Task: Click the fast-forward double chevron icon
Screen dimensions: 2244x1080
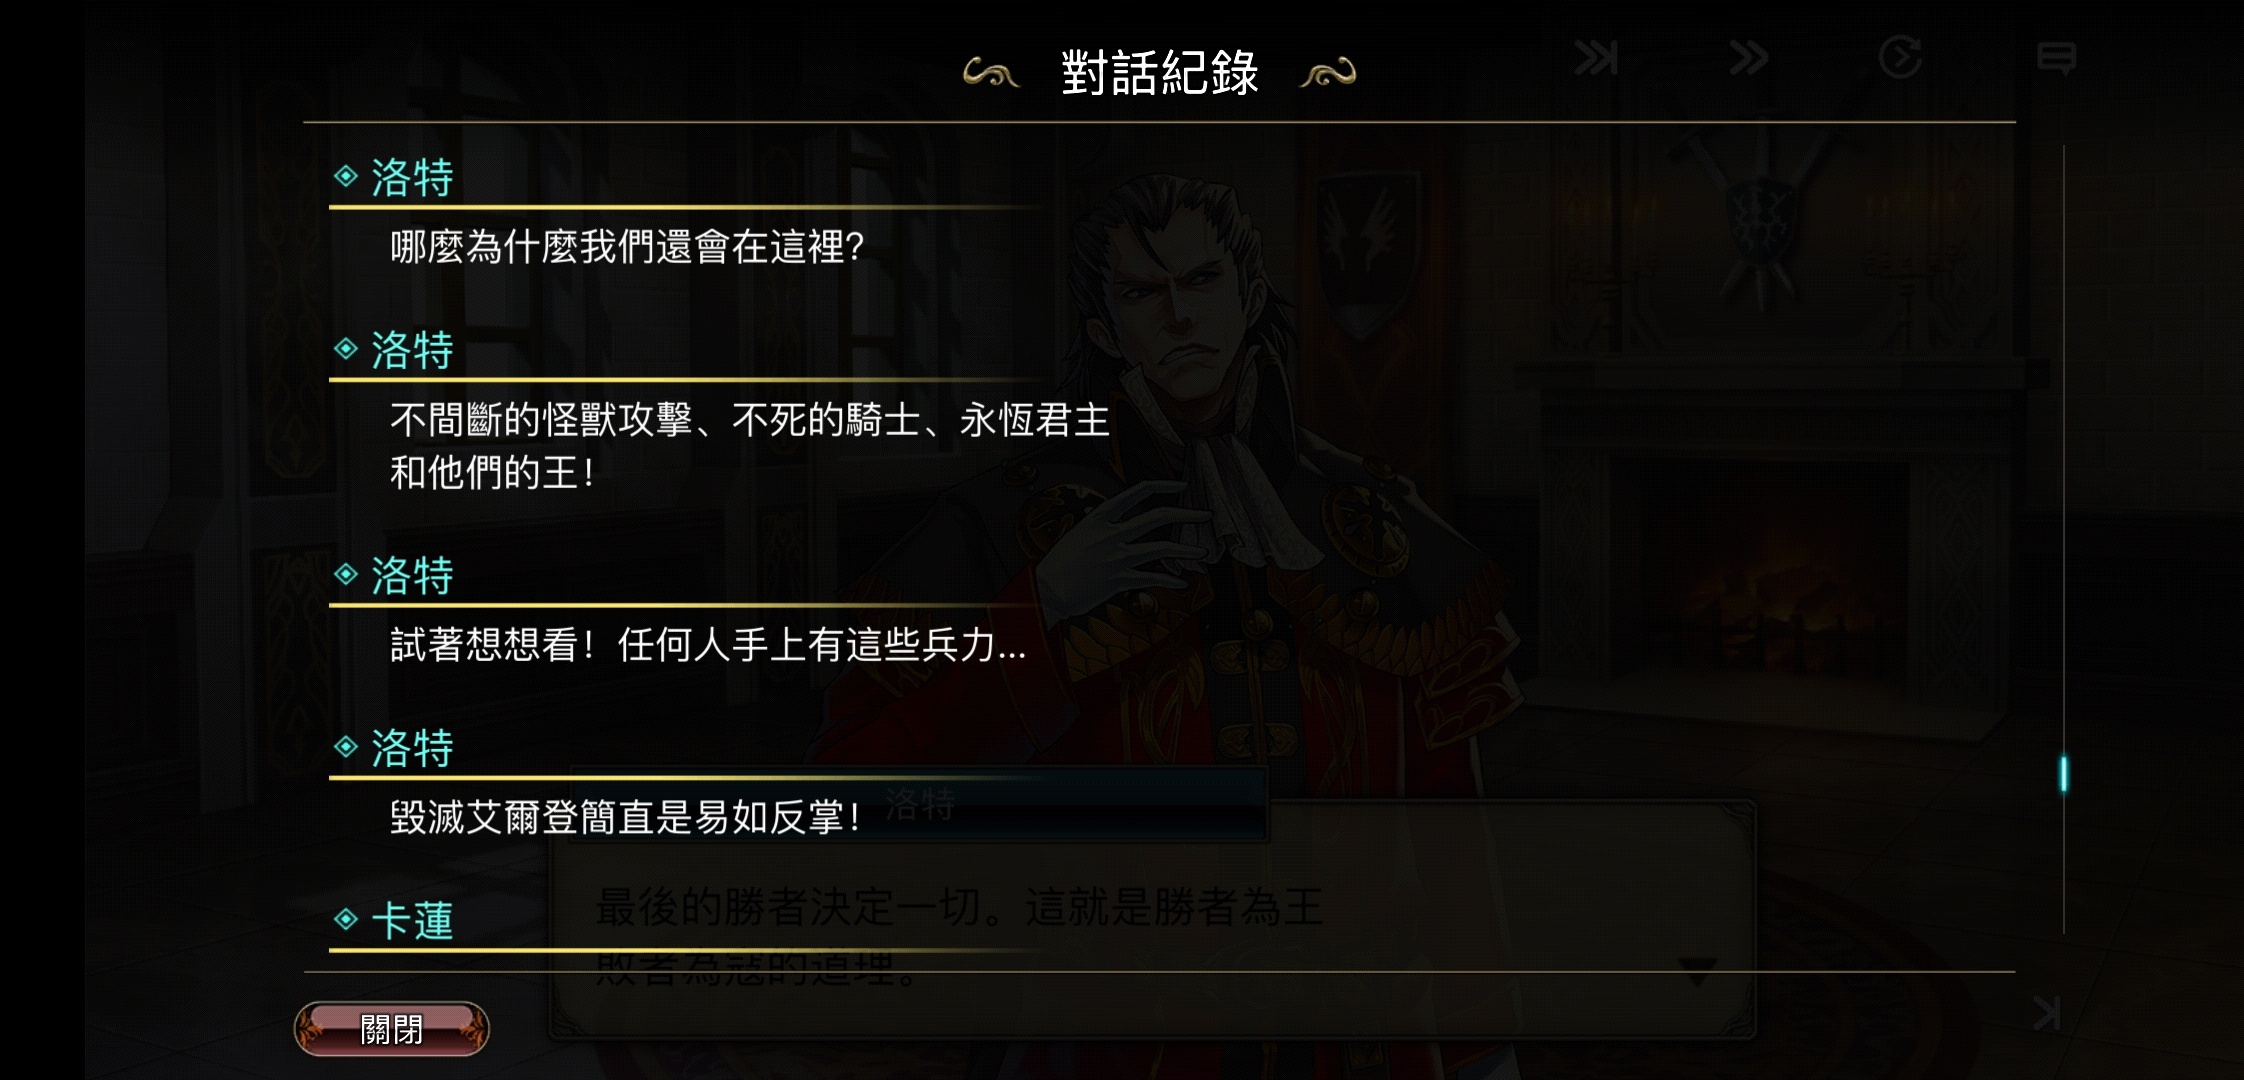Action: click(x=1749, y=58)
